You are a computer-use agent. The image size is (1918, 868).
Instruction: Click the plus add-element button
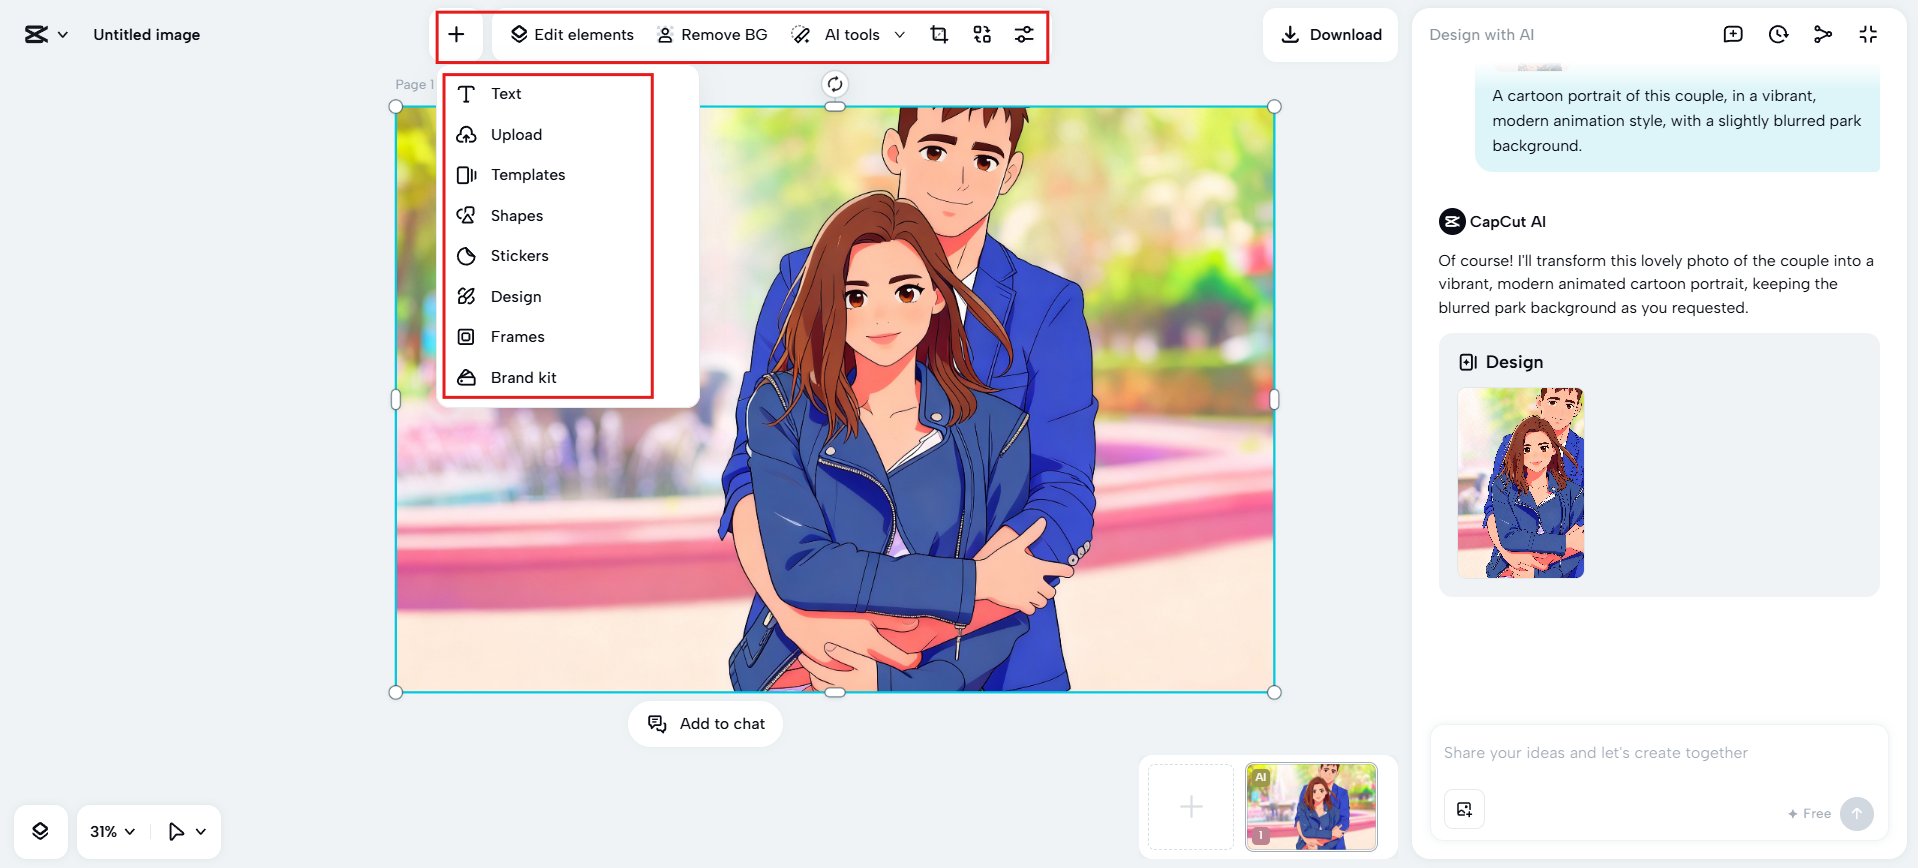(456, 35)
